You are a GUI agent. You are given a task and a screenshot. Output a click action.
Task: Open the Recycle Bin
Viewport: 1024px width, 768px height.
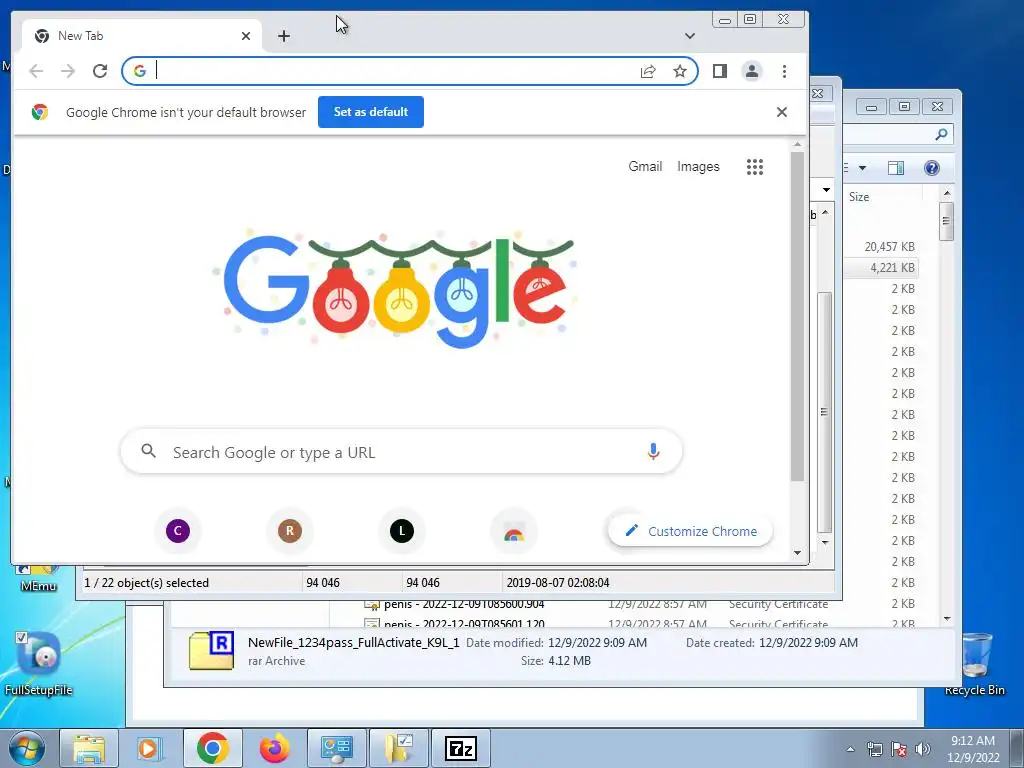coord(974,664)
